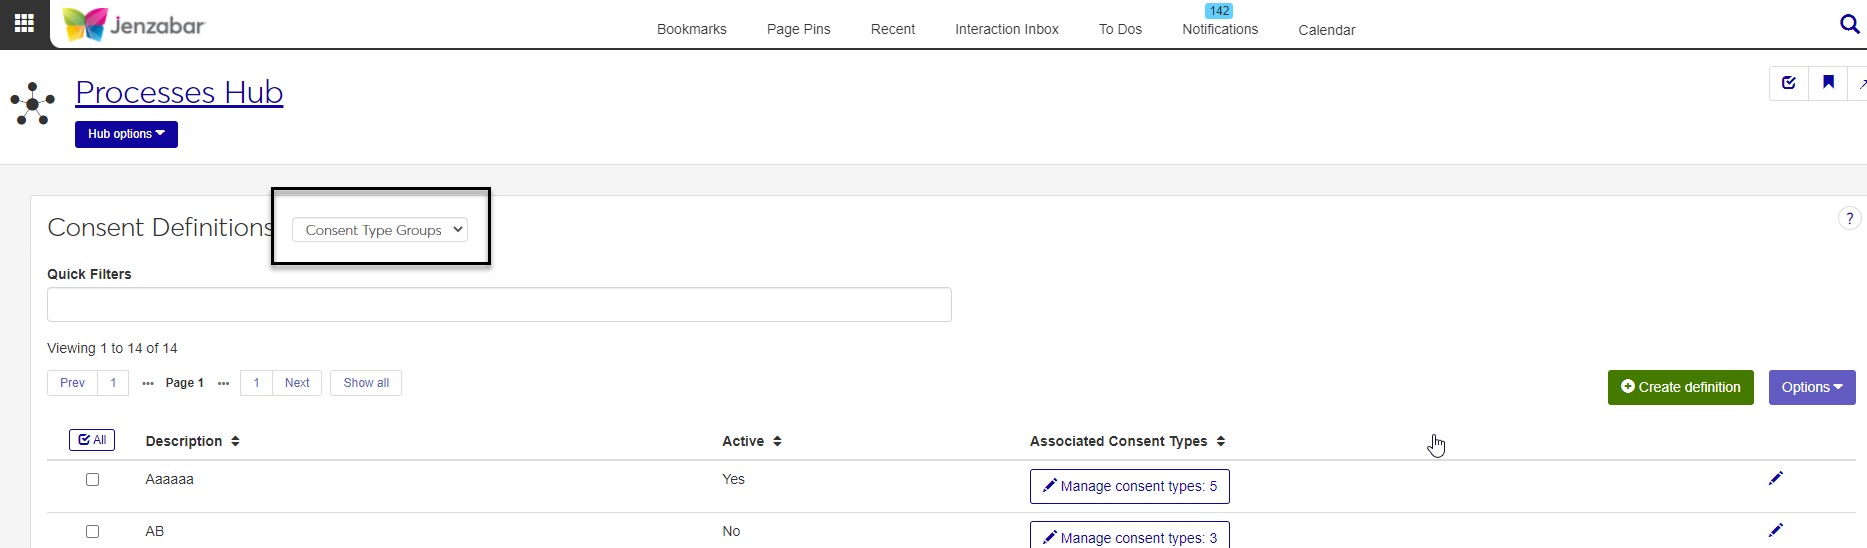Click the Create definition button

[x=1680, y=388]
